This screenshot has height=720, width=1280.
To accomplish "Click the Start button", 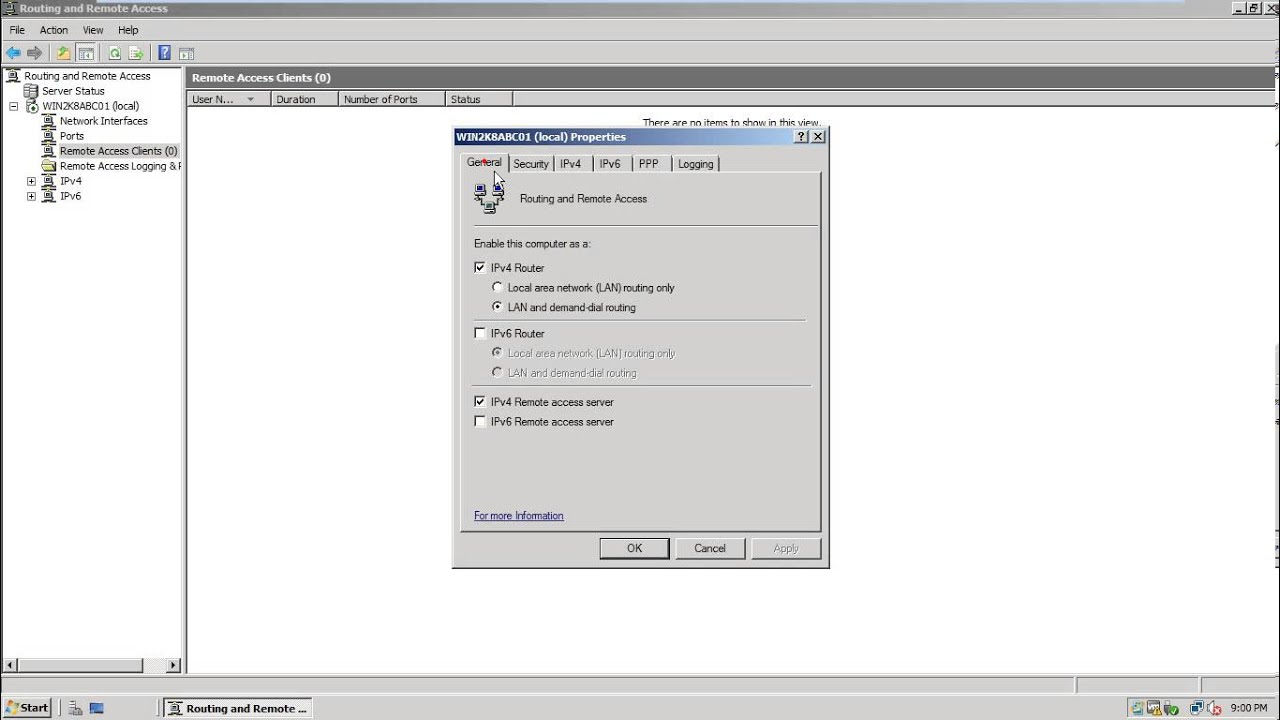I will pyautogui.click(x=27, y=708).
